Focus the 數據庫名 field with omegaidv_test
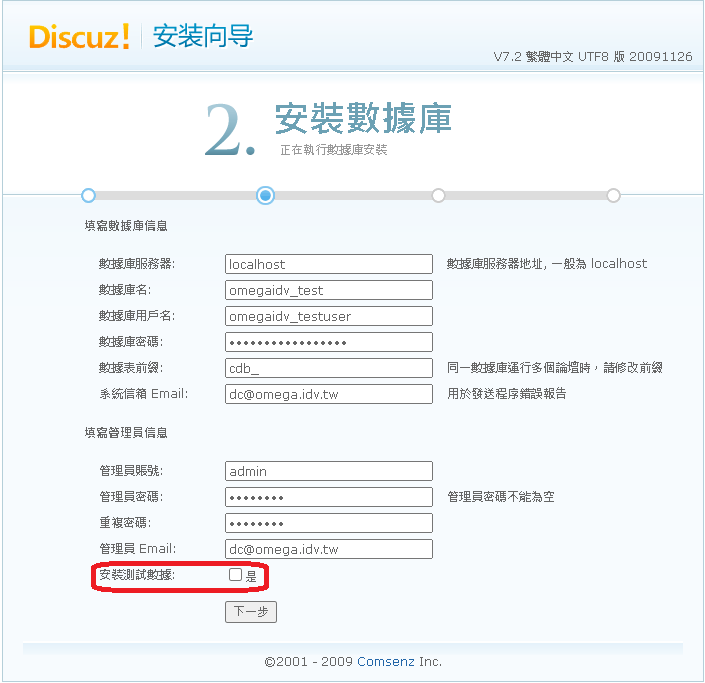The image size is (705, 683). point(328,290)
